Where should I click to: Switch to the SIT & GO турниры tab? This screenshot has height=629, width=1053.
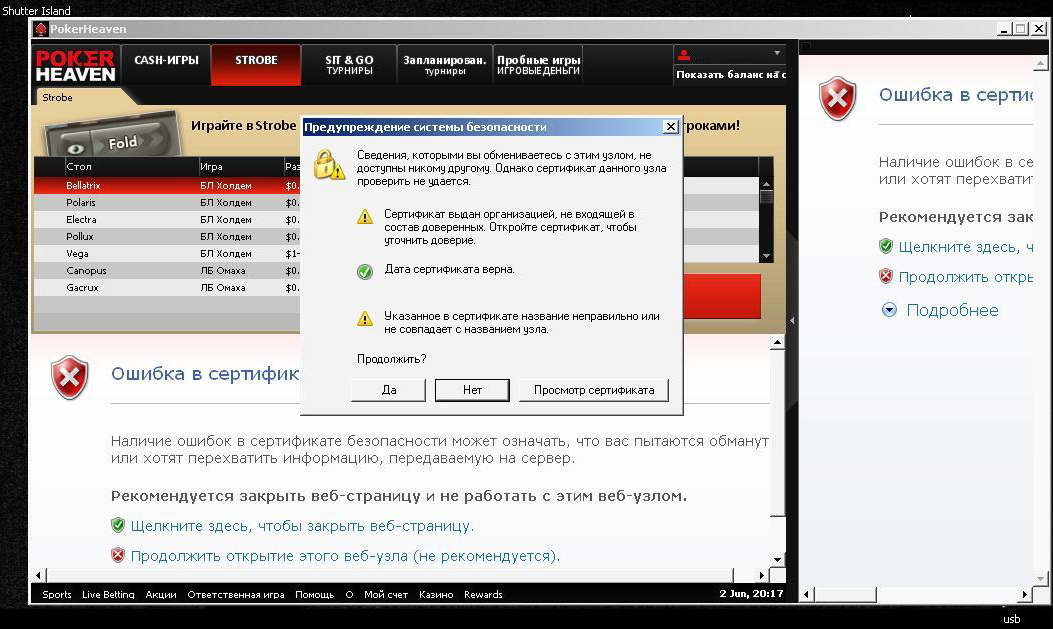coord(349,64)
